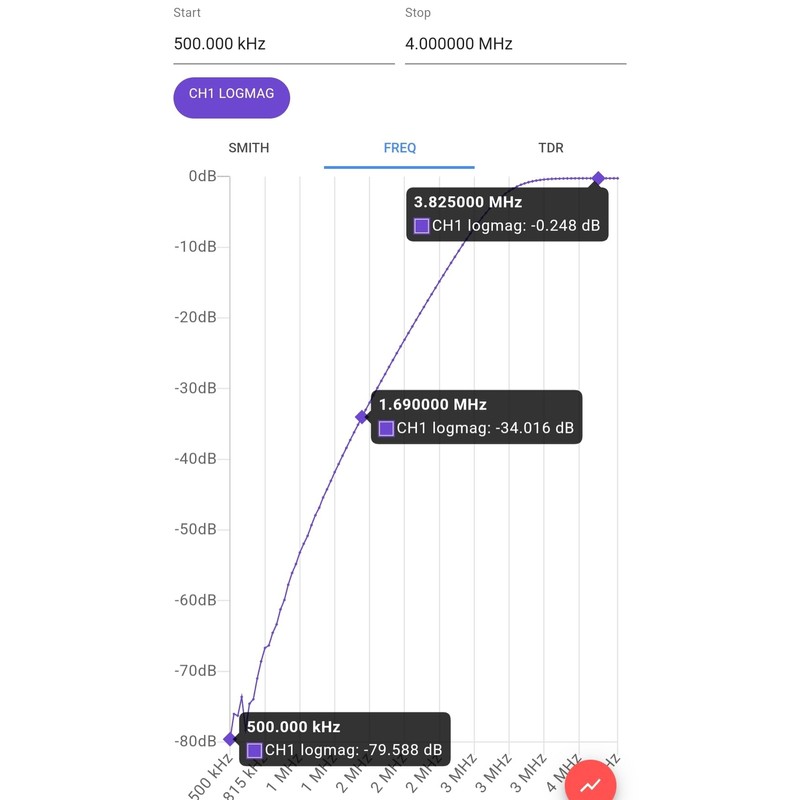Select the FREQ tab
The width and height of the screenshot is (800, 800).
click(x=399, y=148)
